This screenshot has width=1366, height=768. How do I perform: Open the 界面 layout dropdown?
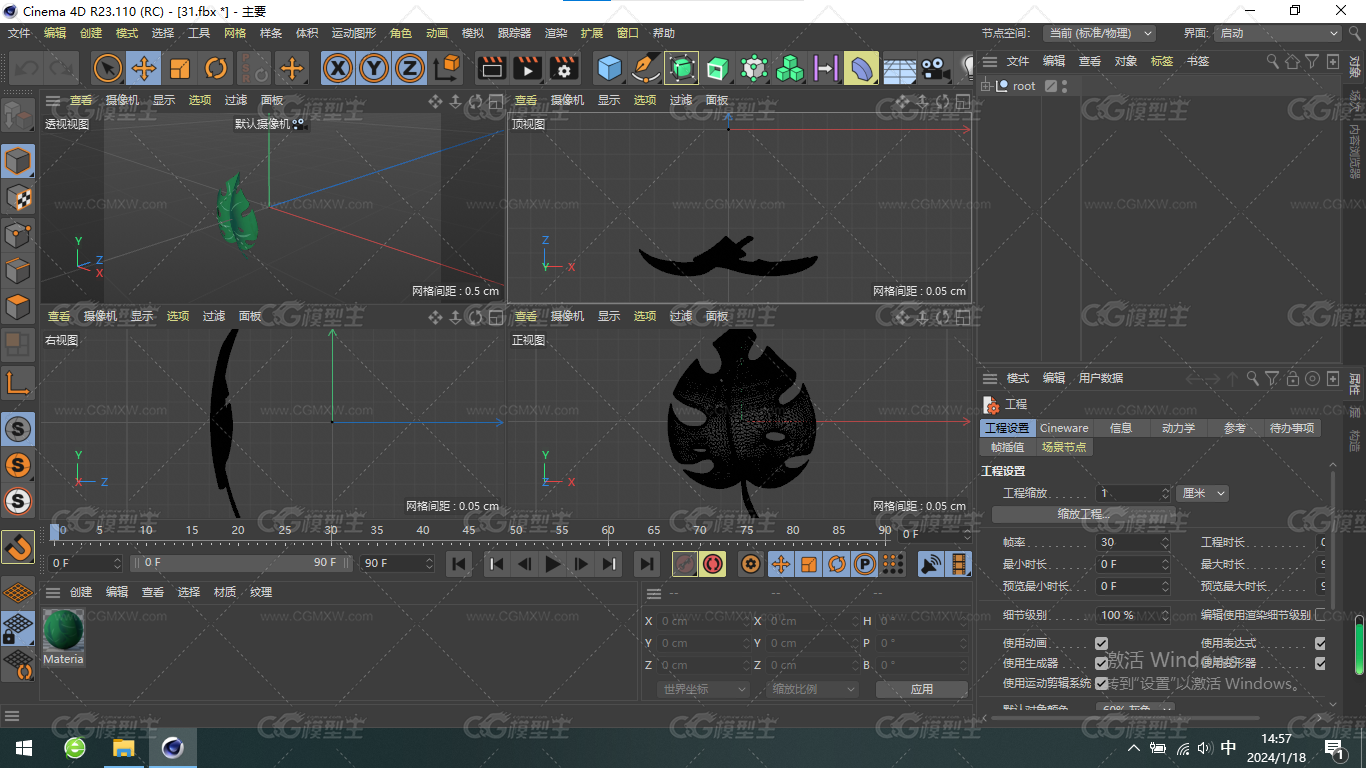(1278, 33)
